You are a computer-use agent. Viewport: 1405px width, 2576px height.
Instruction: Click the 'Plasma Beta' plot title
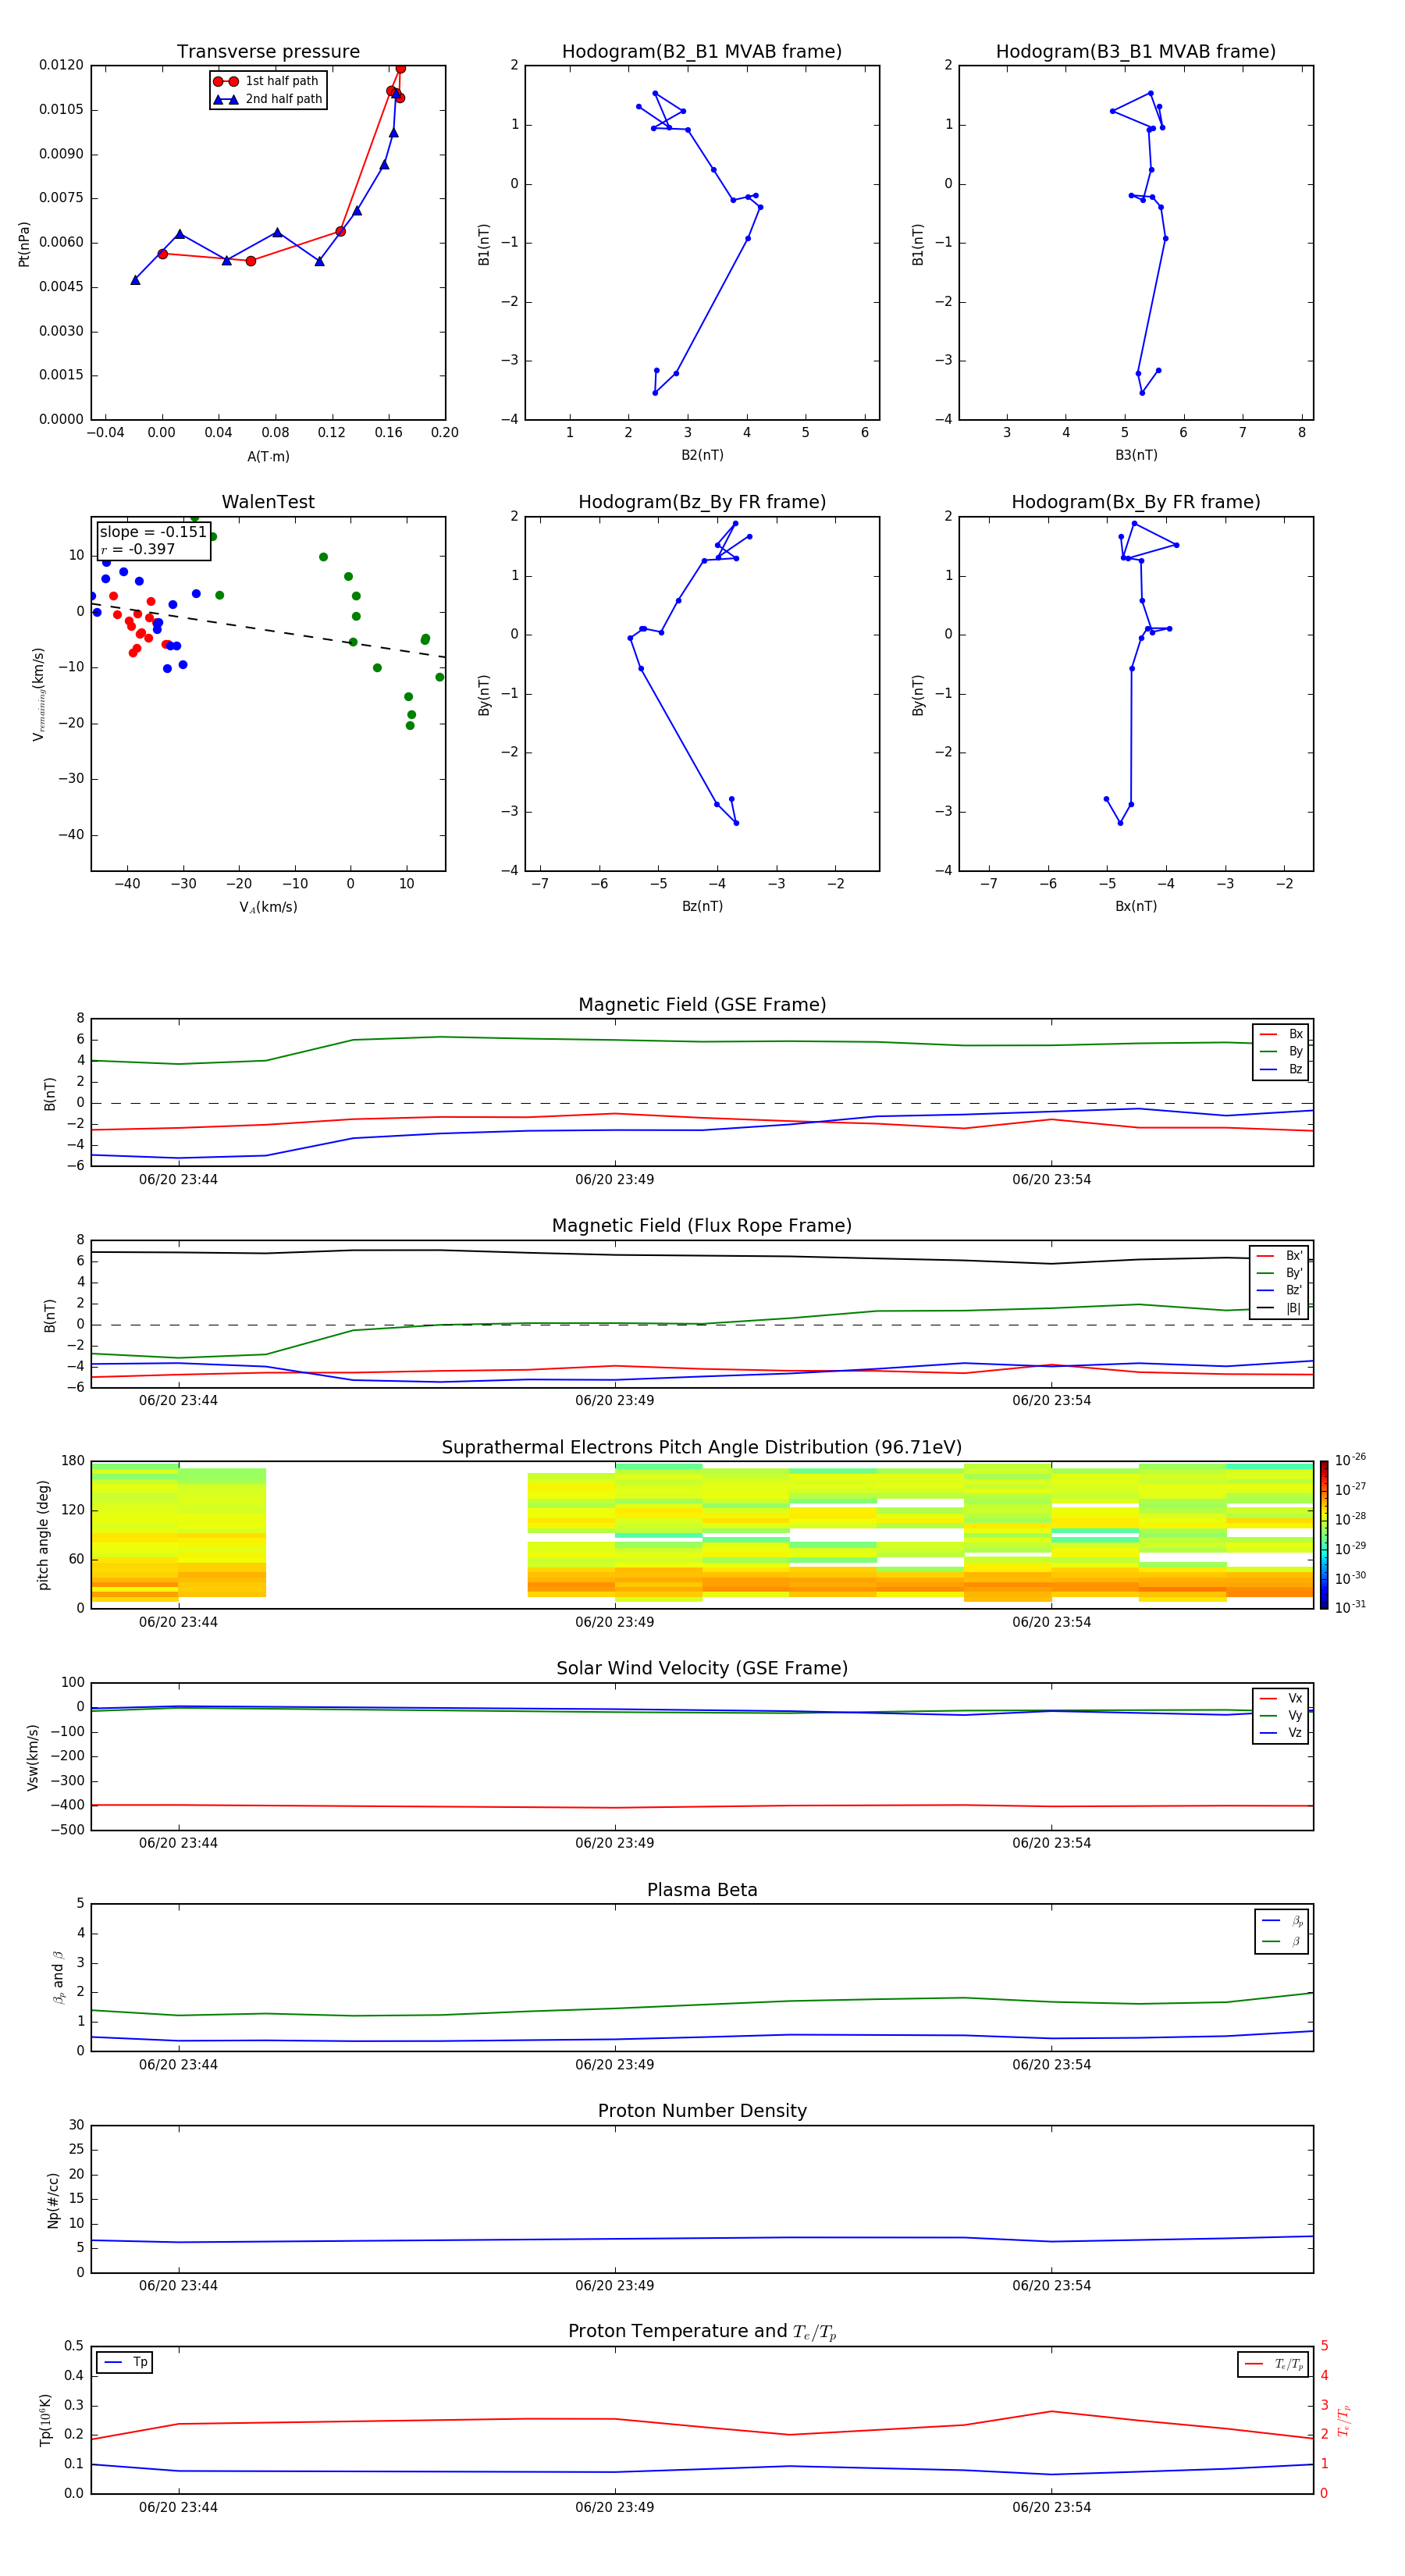(702, 1891)
